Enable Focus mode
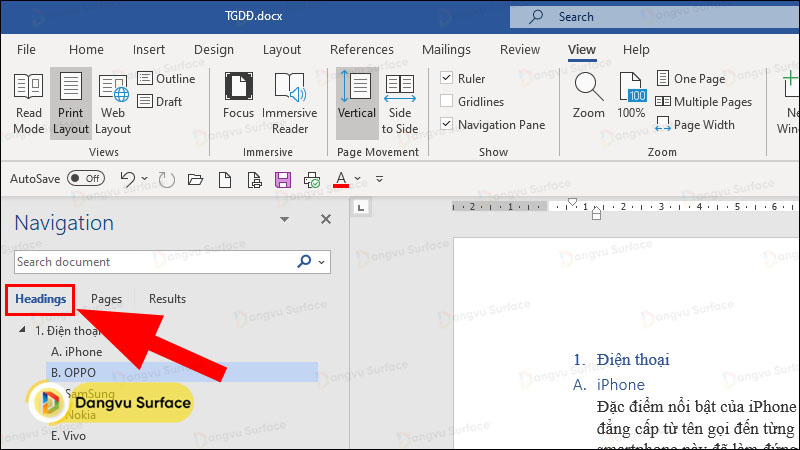Viewport: 800px width, 450px height. click(x=238, y=96)
